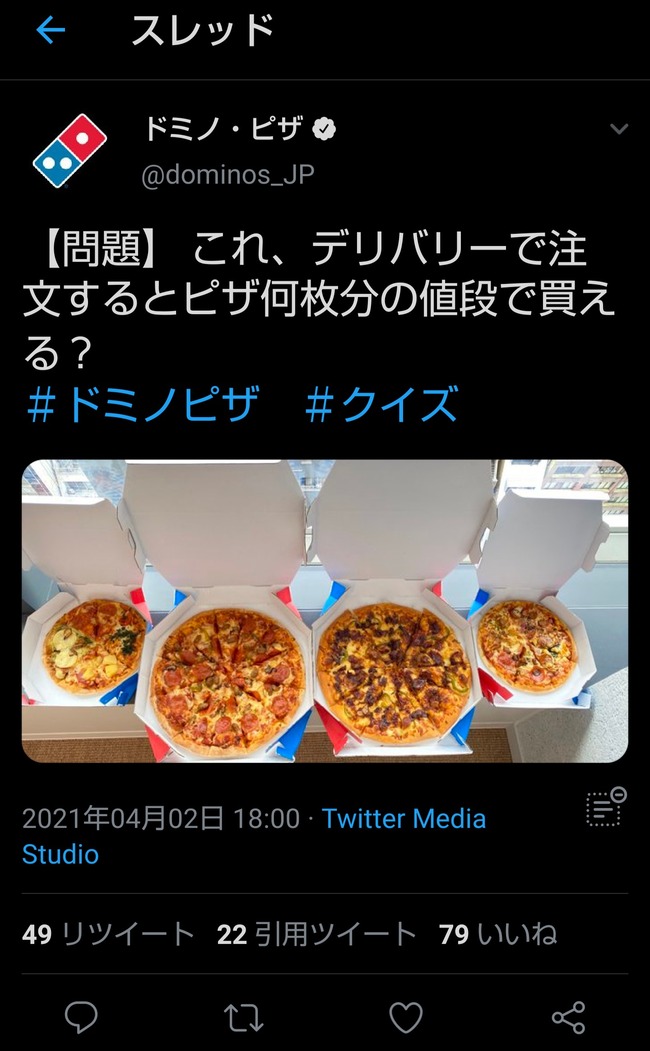The height and width of the screenshot is (1051, 650).
Task: Tap the スレッド header title
Action: [202, 31]
